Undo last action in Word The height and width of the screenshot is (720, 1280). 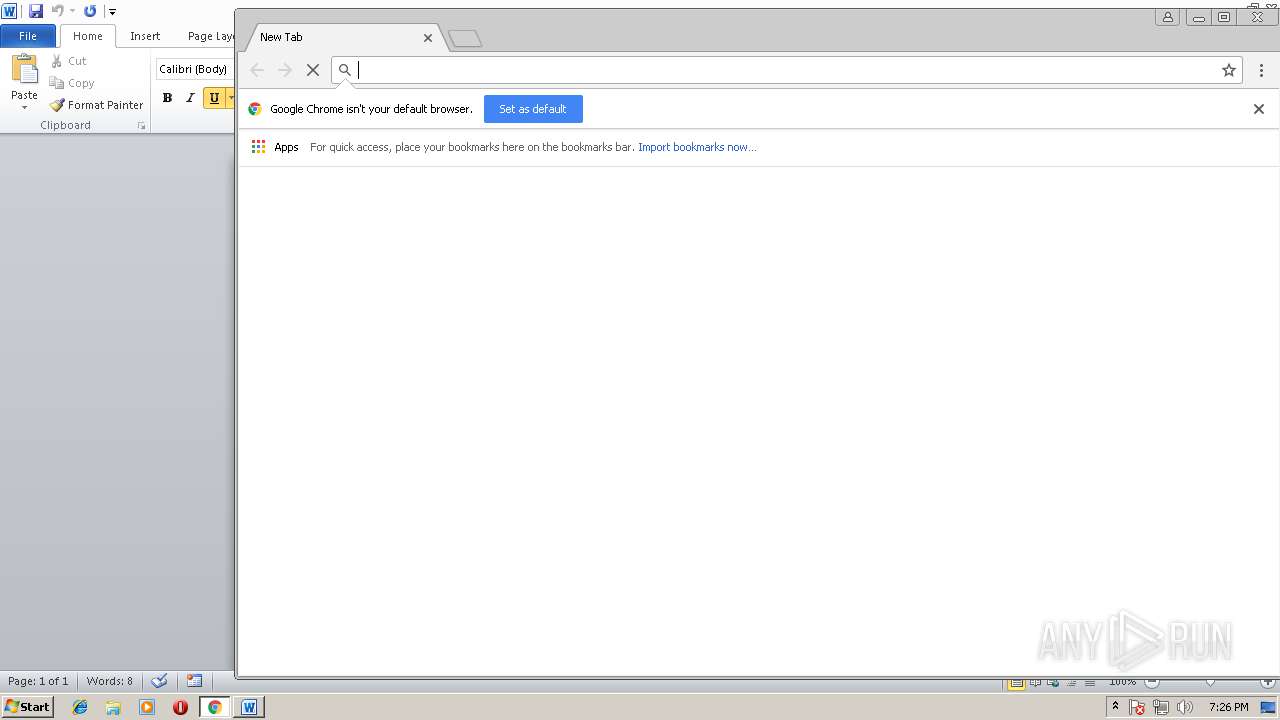(x=57, y=11)
